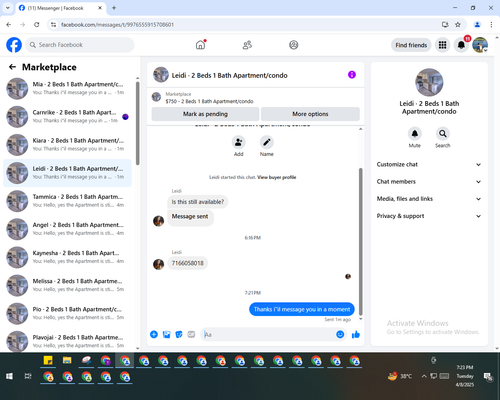The image size is (500, 400).
Task: Expand Privacy & support section
Action: point(429,216)
